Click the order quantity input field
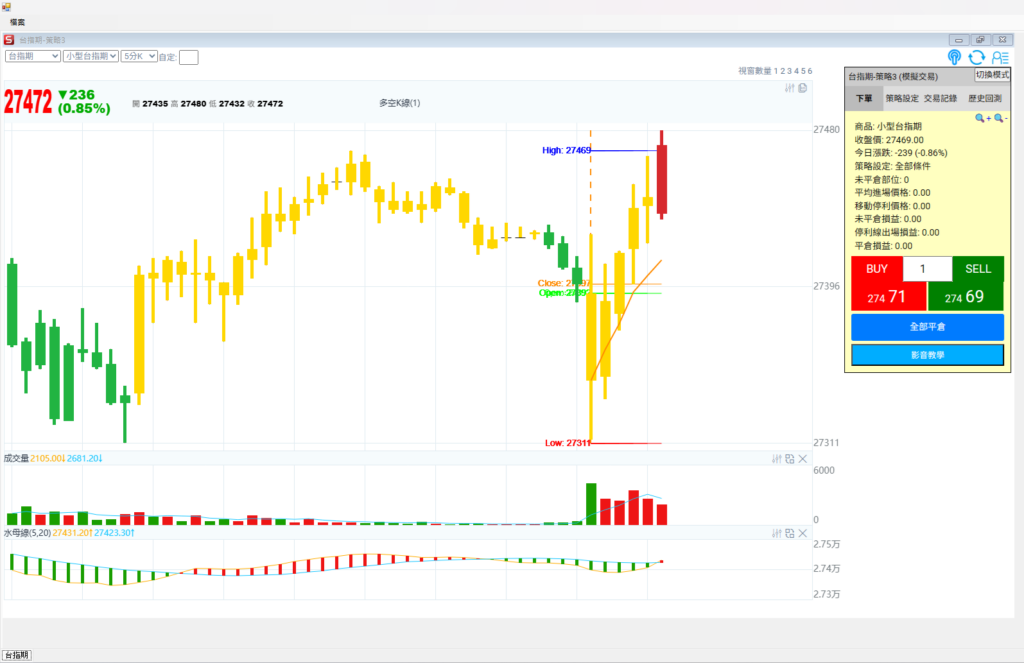 927,269
